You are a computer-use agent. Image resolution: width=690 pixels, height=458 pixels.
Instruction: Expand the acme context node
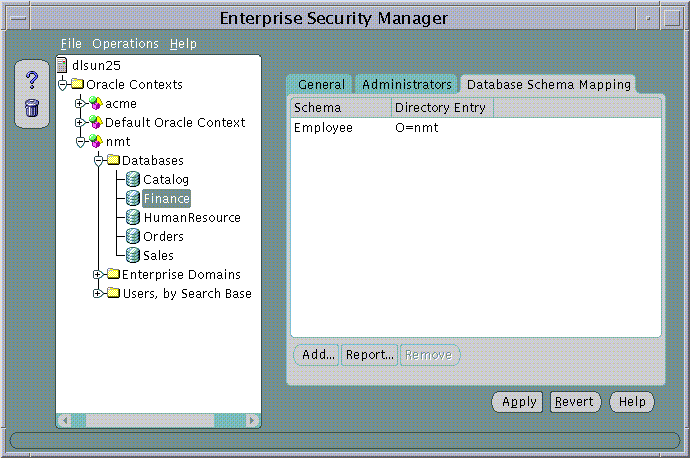click(x=80, y=104)
